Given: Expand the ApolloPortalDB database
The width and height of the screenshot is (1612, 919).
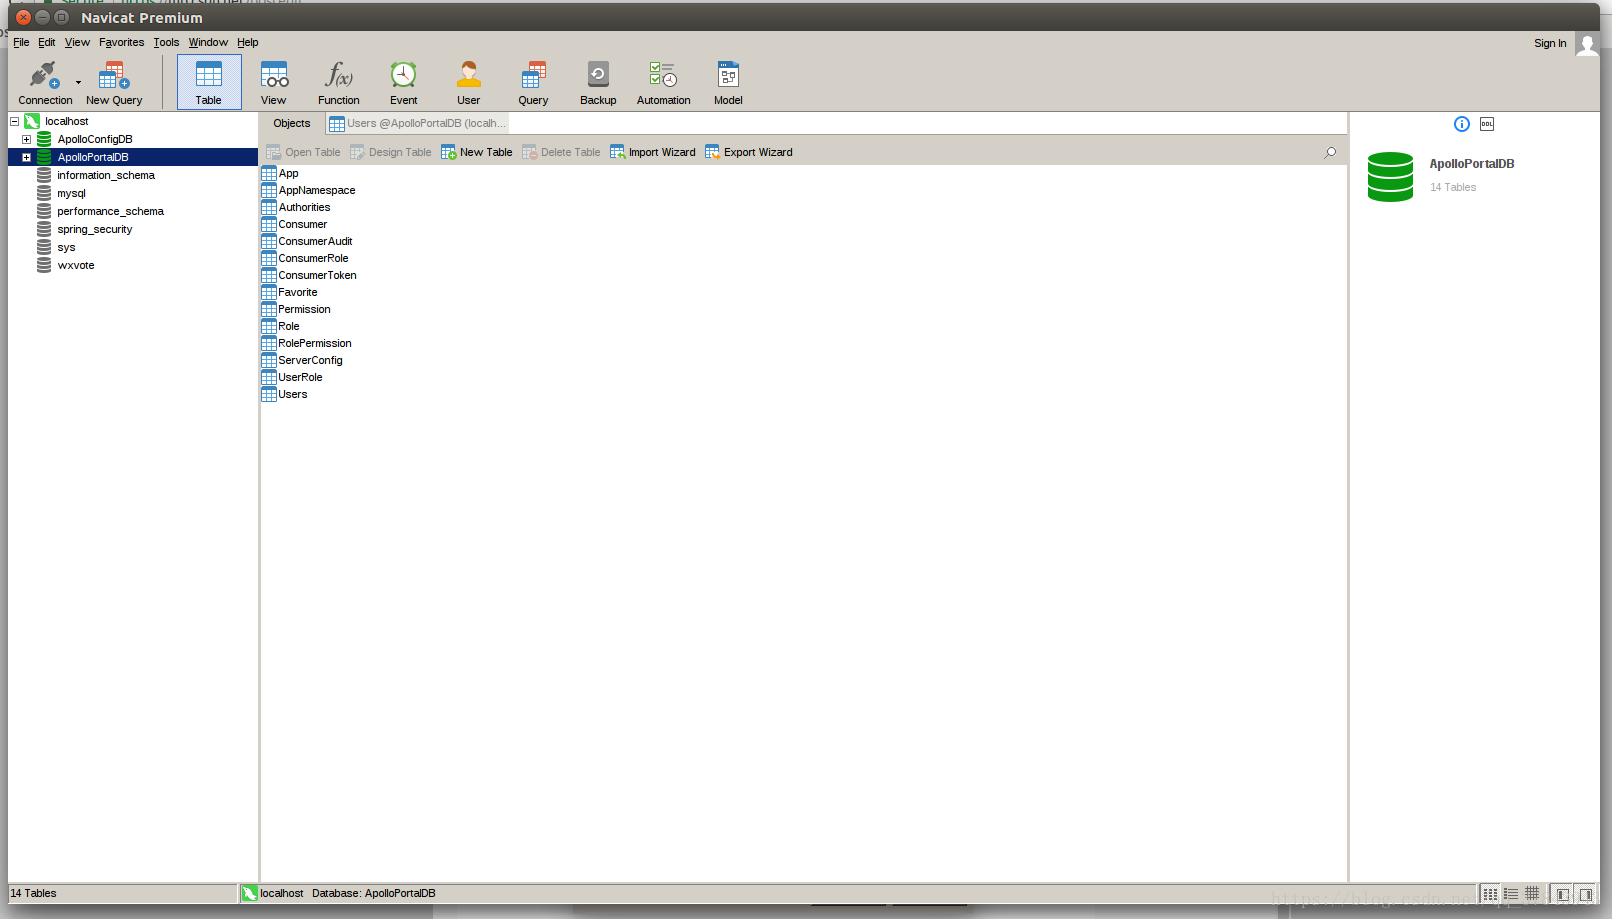Looking at the screenshot, I should 27,157.
